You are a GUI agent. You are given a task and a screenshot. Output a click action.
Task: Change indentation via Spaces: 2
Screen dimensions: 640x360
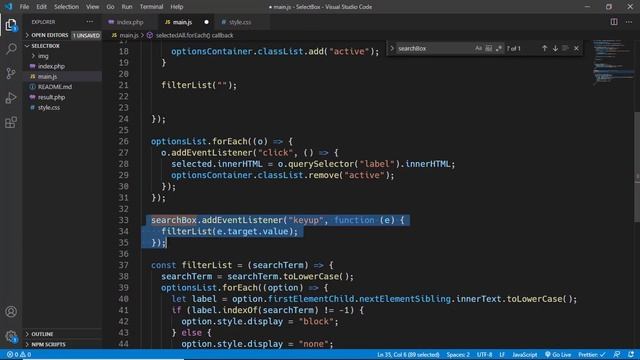(458, 354)
